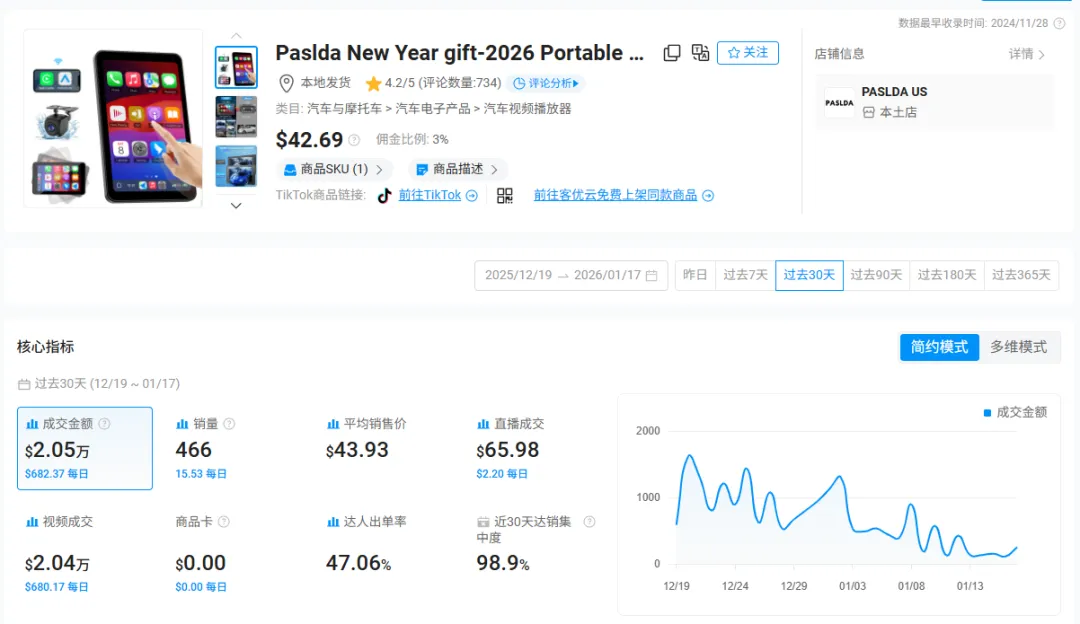1080x624 pixels.
Task: Collapse the image thumbnail list via the down chevron
Action: (236, 206)
